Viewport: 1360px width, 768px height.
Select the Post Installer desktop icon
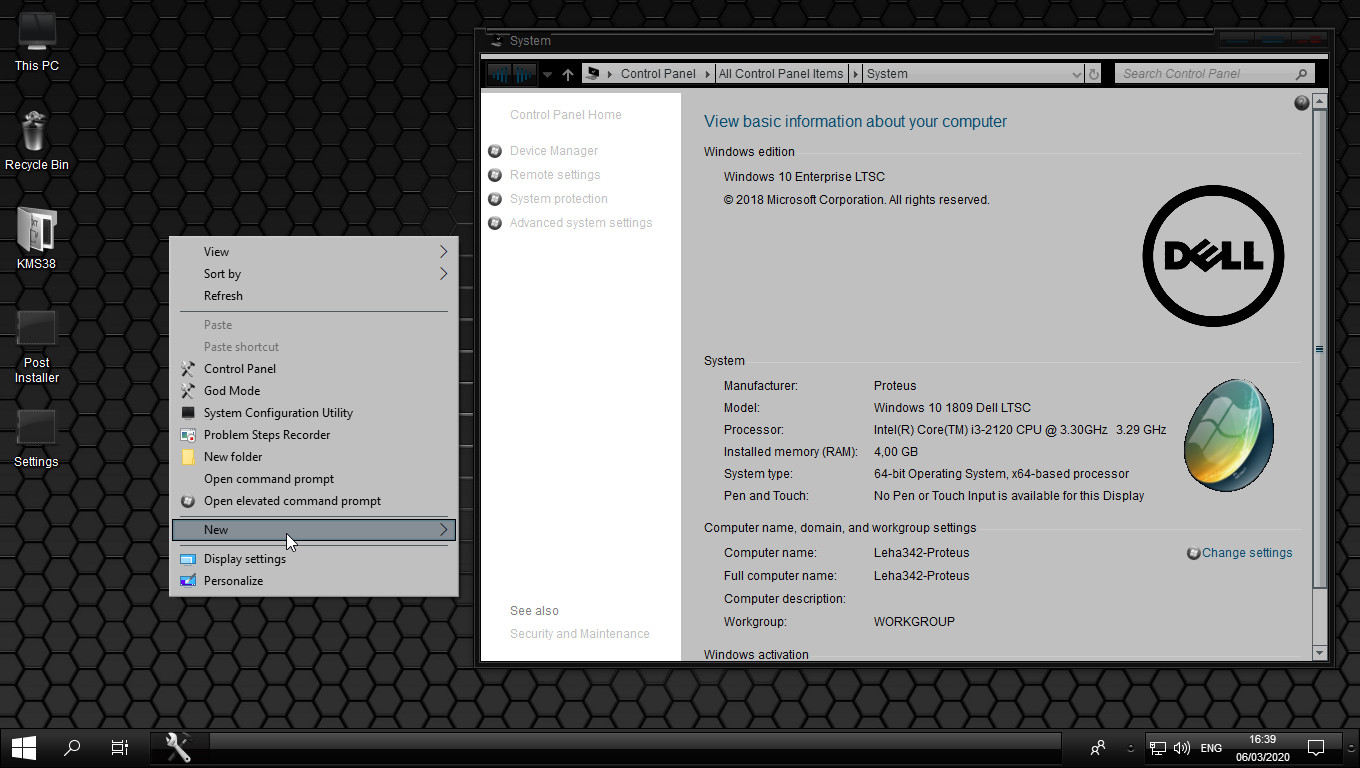point(37,346)
